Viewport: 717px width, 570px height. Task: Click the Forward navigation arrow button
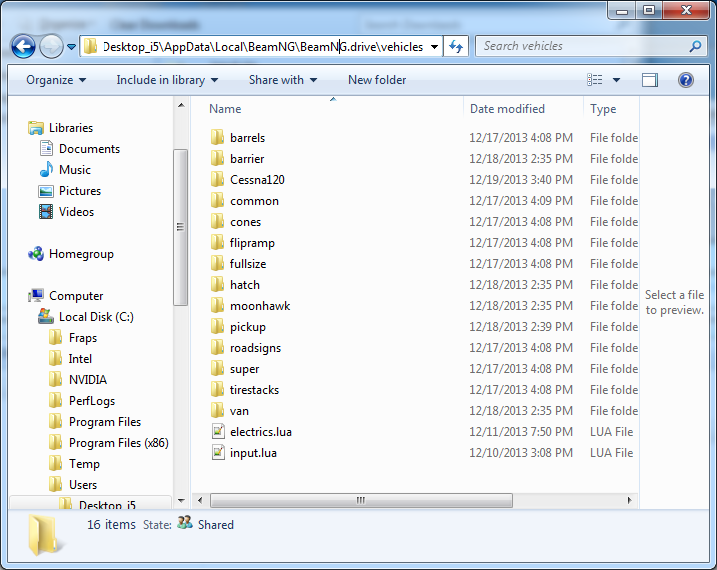[51, 46]
